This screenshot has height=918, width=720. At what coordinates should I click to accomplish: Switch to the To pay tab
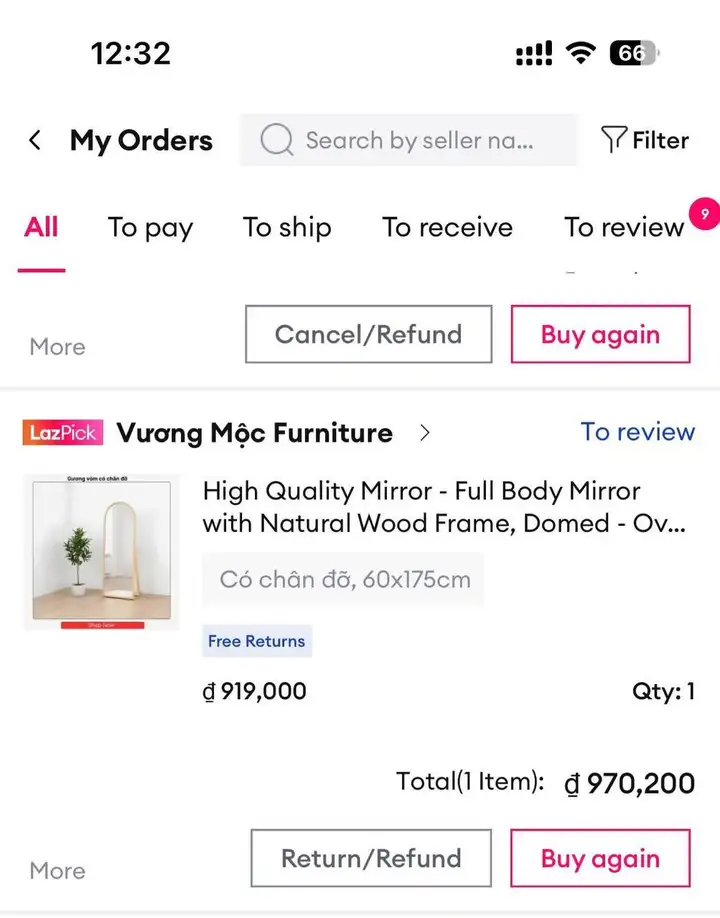(x=150, y=228)
